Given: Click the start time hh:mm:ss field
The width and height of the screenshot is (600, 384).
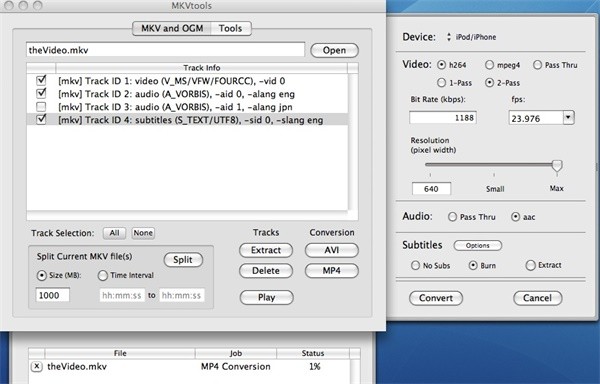Looking at the screenshot, I should click(122, 295).
